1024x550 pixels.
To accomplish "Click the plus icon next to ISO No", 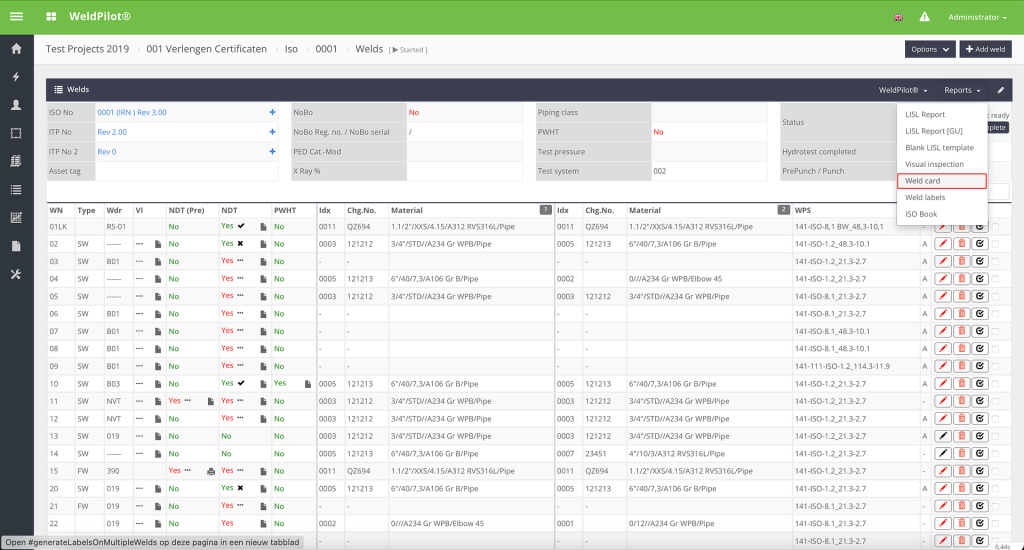I will pyautogui.click(x=272, y=112).
